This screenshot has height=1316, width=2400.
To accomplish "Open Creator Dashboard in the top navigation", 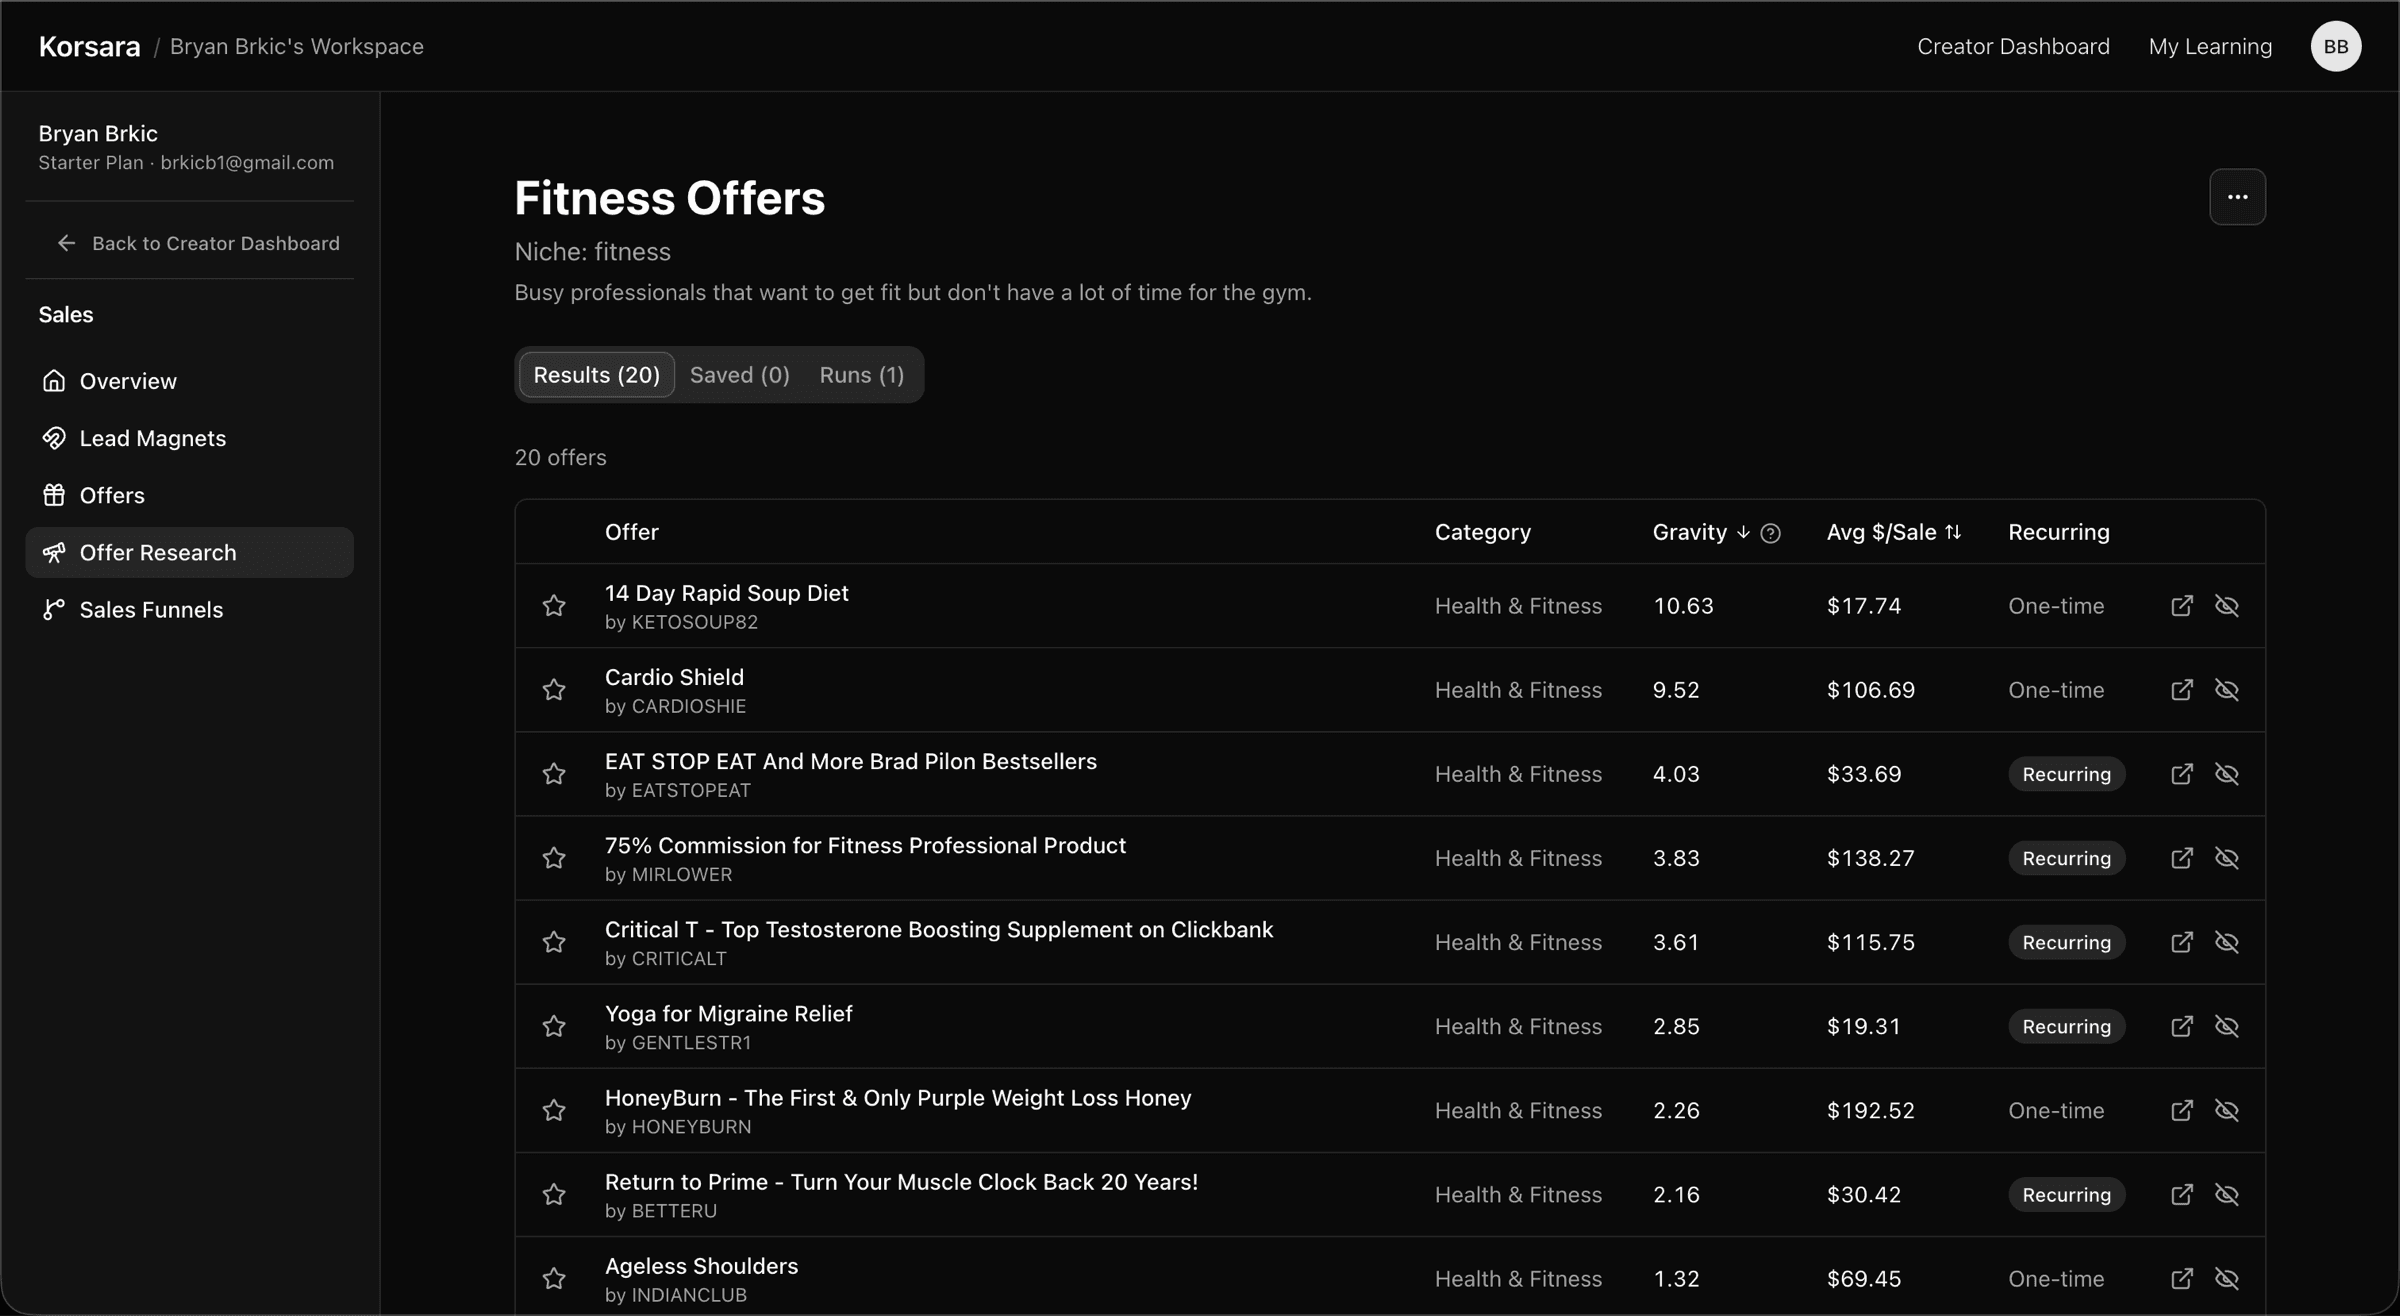I will pos(2012,46).
